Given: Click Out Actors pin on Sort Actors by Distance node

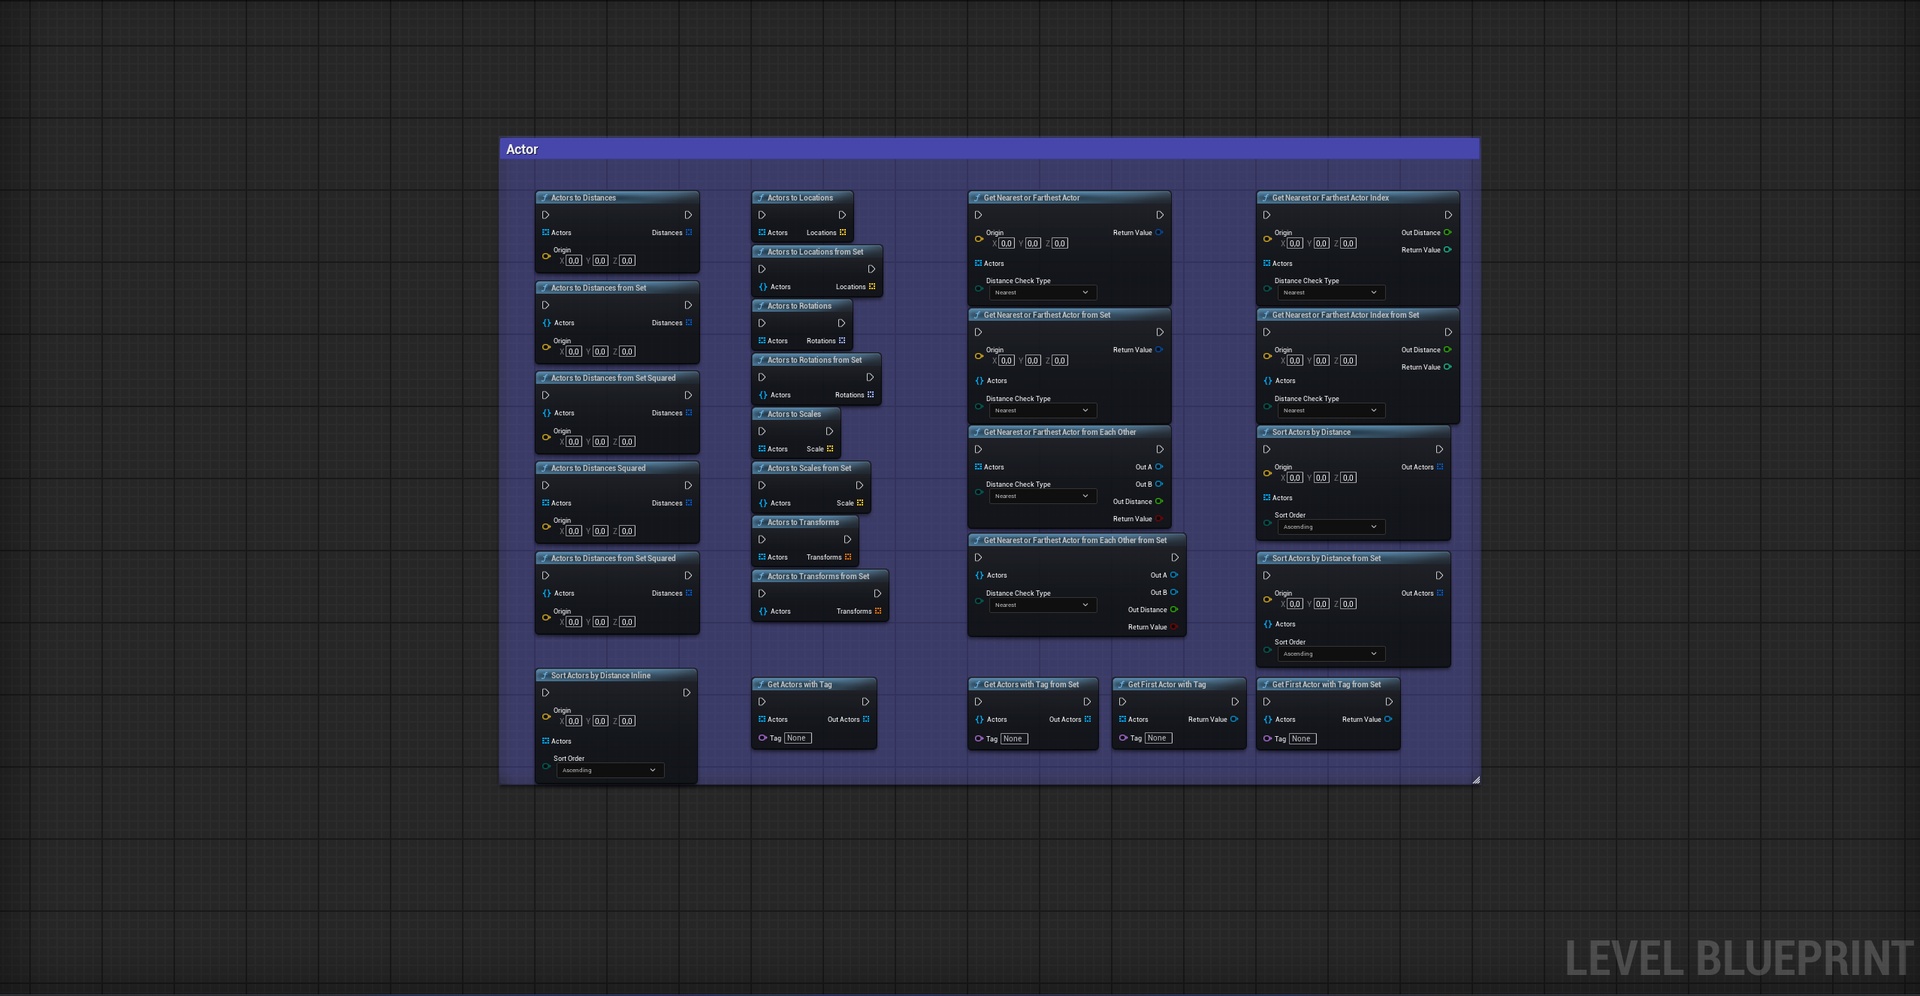Looking at the screenshot, I should coord(1440,467).
